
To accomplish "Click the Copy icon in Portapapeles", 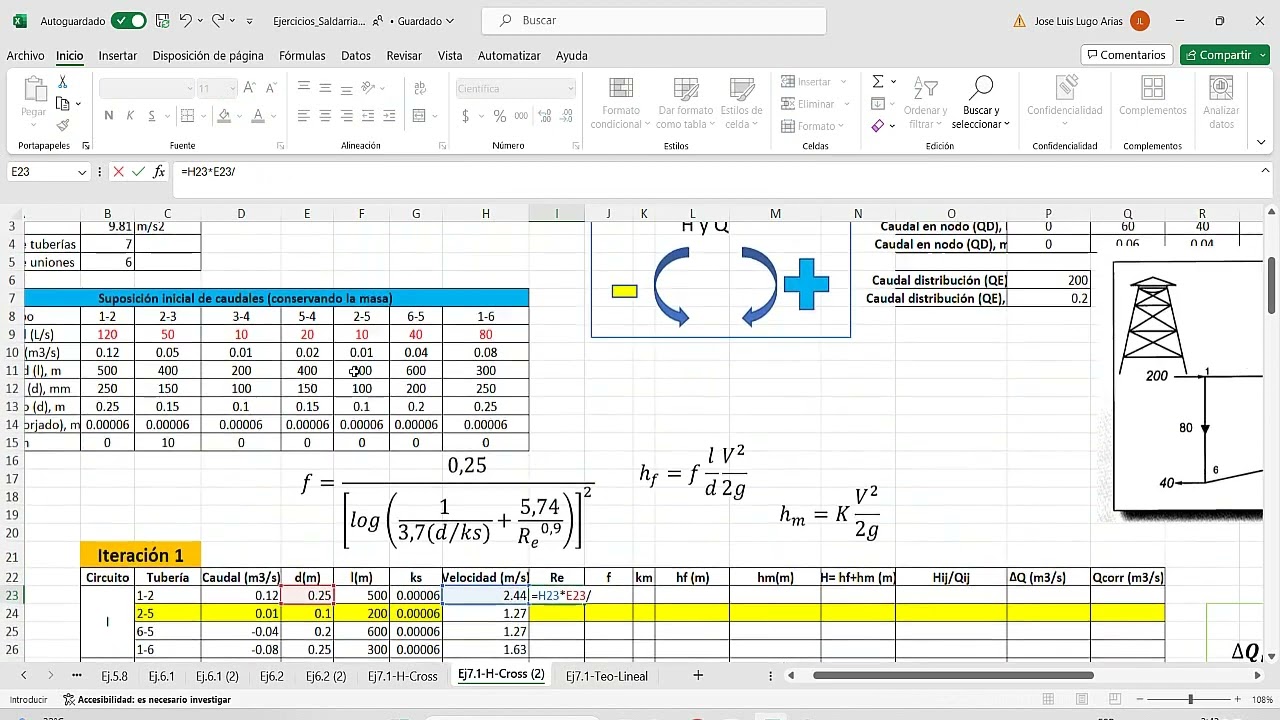I will click(63, 104).
